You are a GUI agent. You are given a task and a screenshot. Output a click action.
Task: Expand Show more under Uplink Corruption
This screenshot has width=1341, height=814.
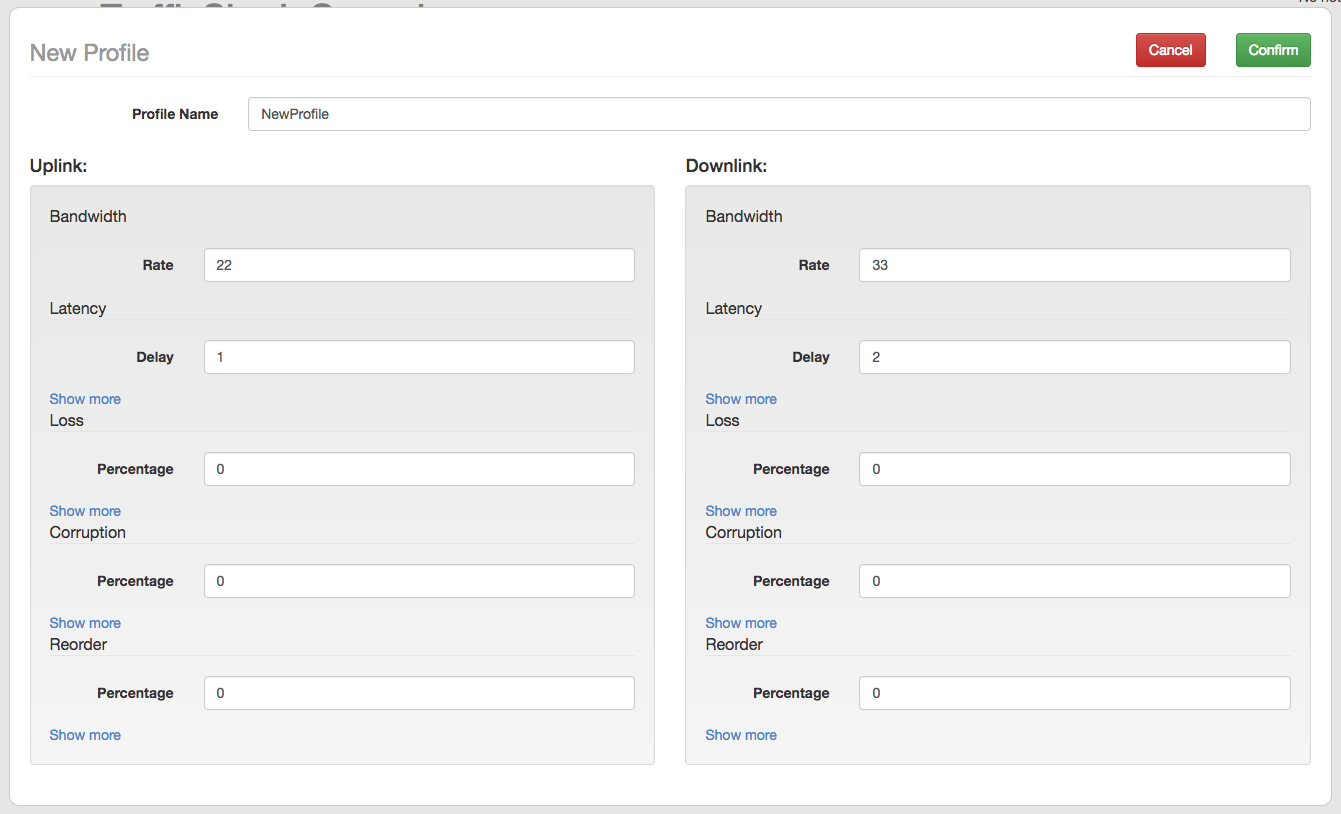point(85,623)
